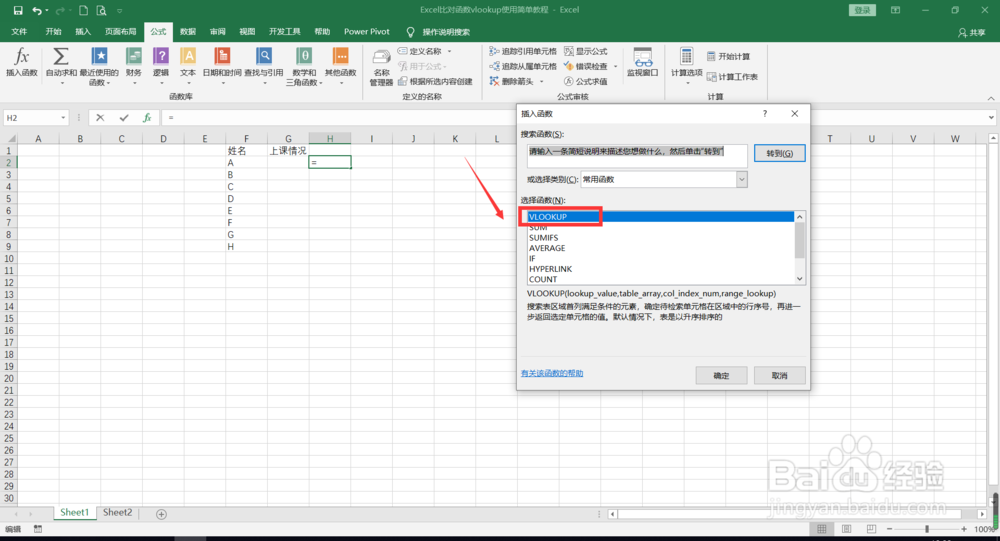Click the New document icon in quick access toolbar
The height and width of the screenshot is (541, 1000).
point(84,10)
